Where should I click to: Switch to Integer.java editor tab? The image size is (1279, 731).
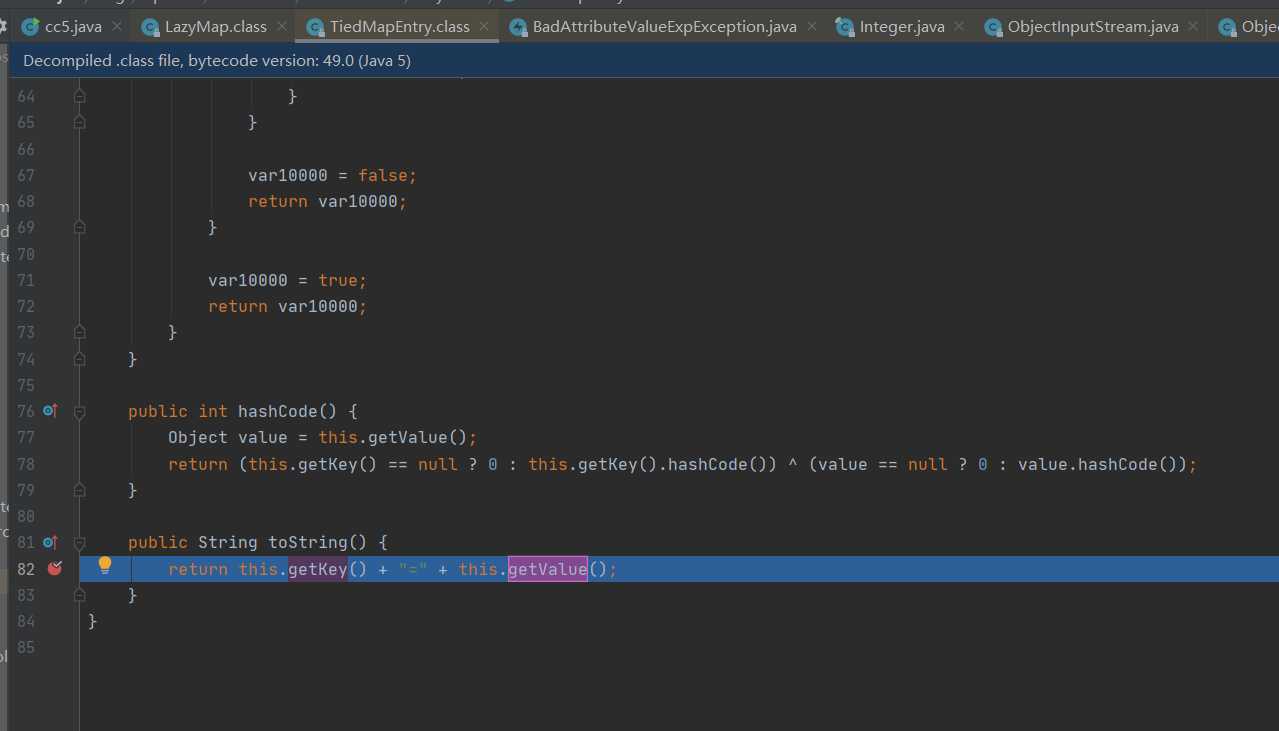point(901,27)
